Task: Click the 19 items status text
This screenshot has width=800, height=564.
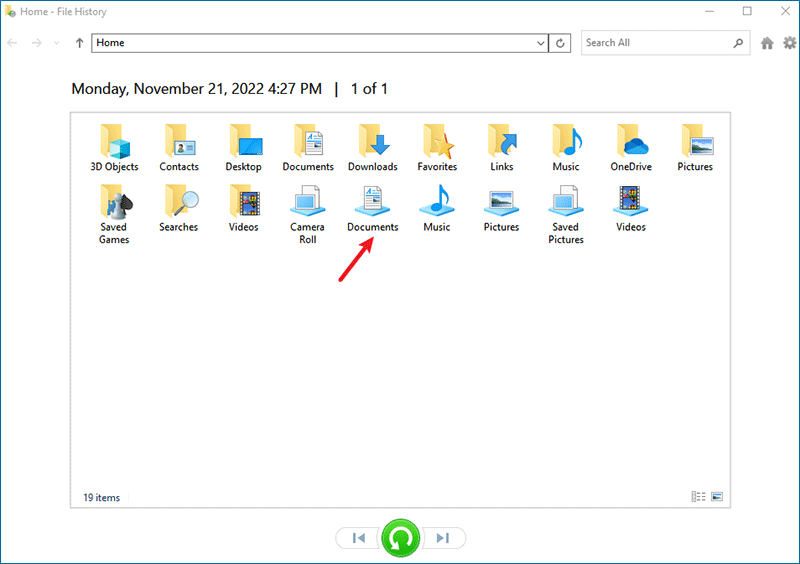Action: point(102,498)
